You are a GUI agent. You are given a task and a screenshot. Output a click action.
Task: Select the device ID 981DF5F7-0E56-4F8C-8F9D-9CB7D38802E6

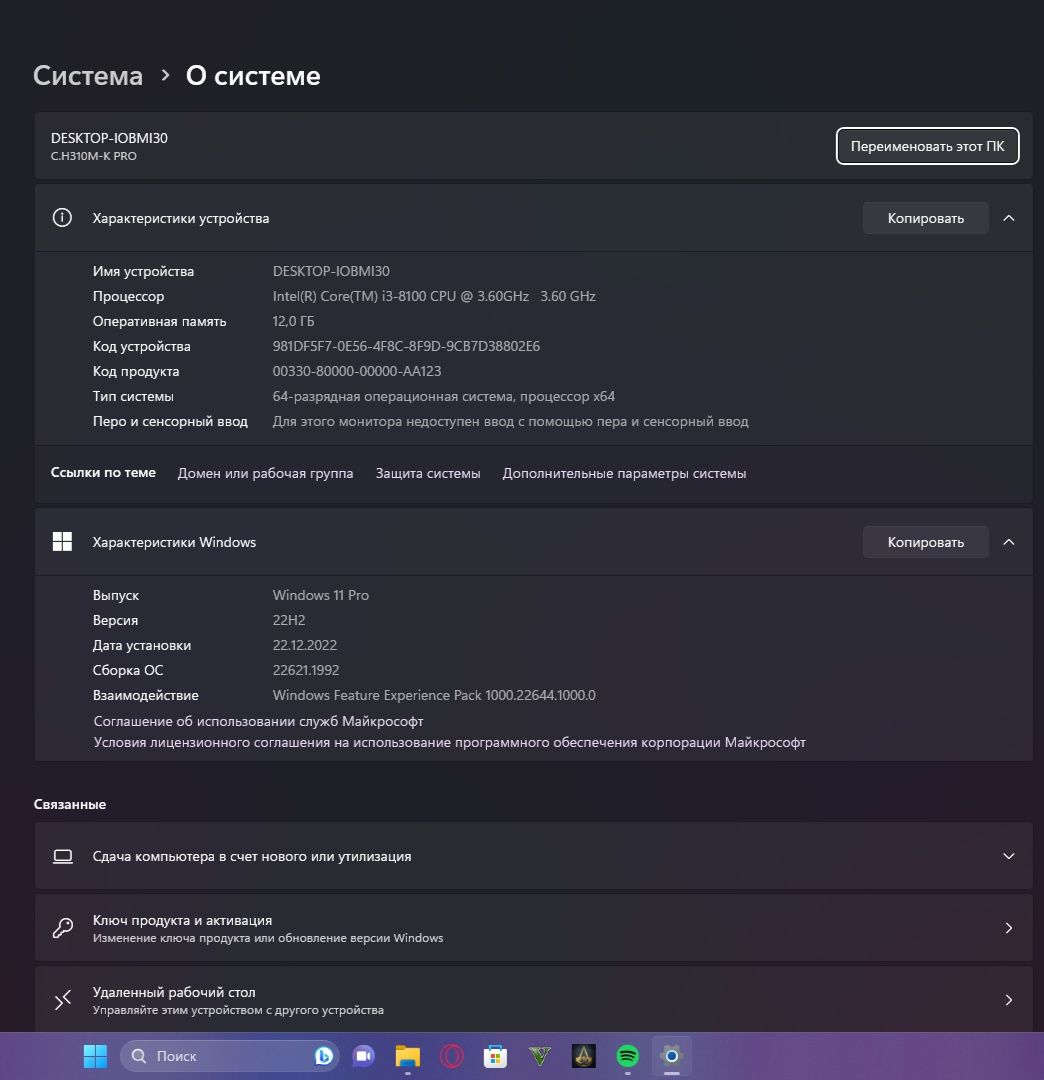point(406,346)
